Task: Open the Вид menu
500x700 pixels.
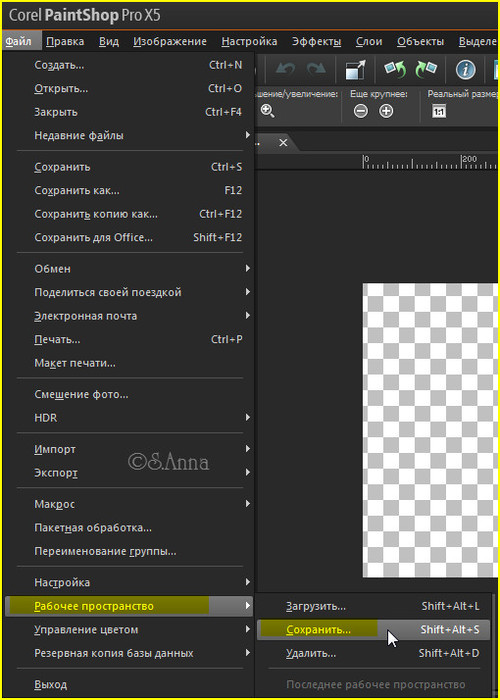Action: [x=109, y=42]
